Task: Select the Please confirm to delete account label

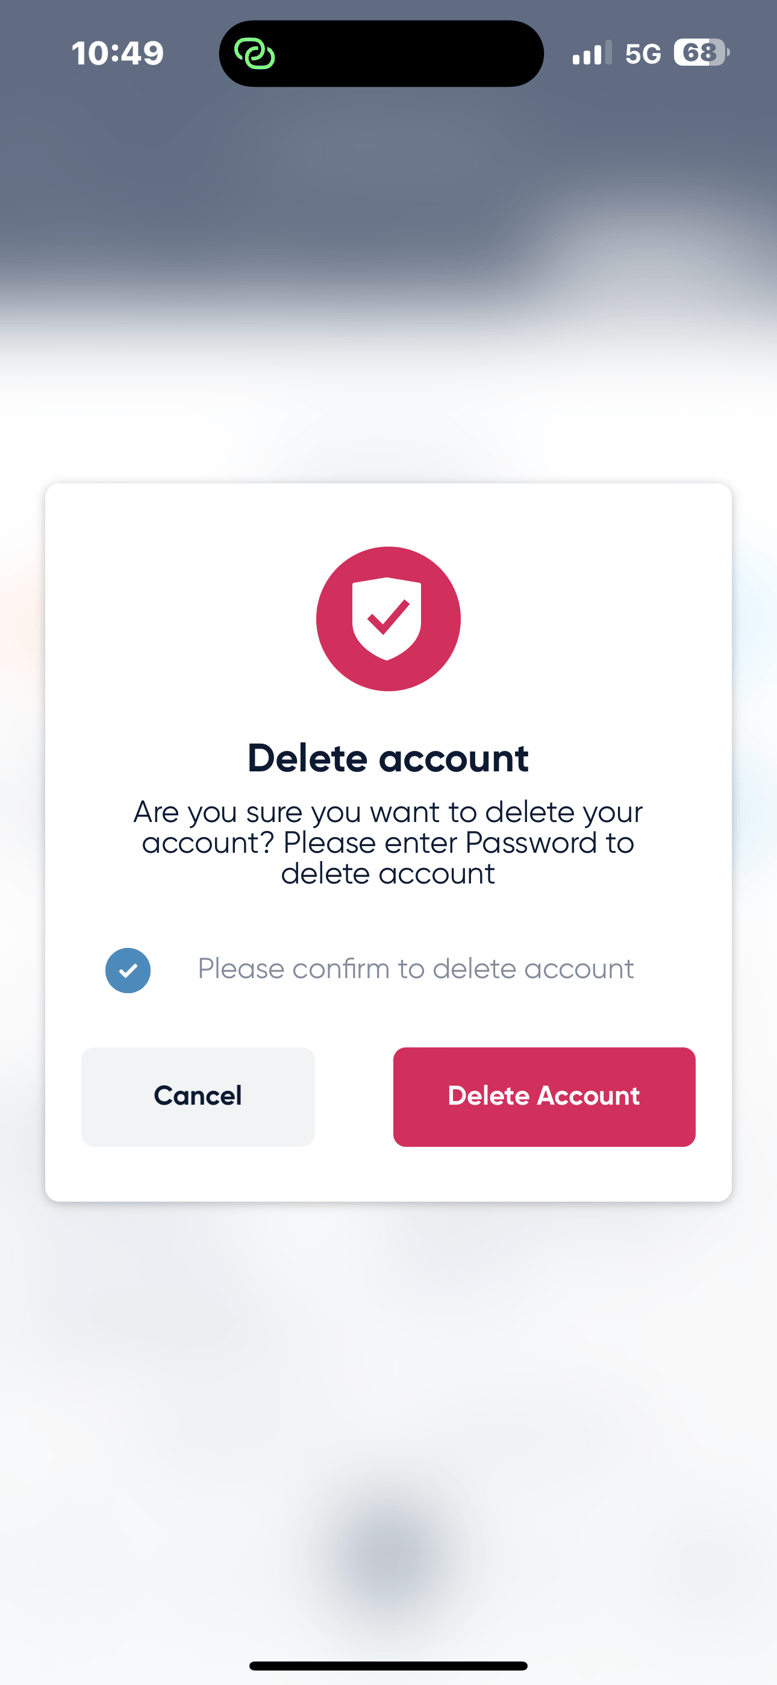Action: click(x=416, y=969)
